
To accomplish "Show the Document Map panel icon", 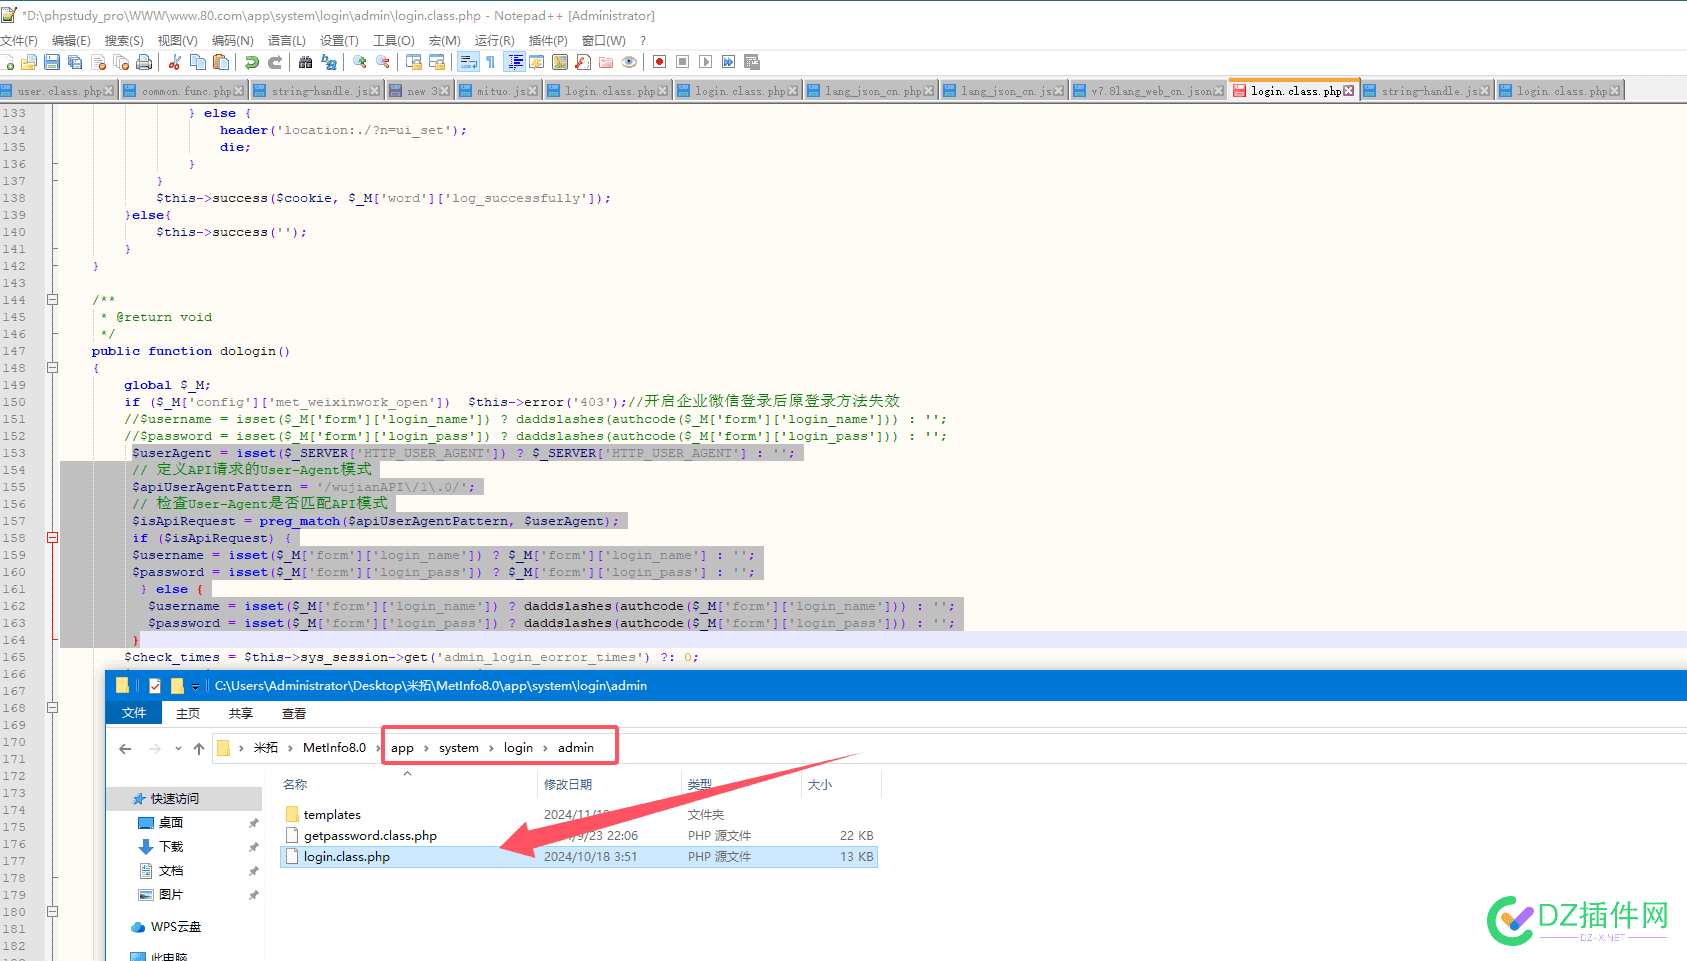I will point(560,62).
